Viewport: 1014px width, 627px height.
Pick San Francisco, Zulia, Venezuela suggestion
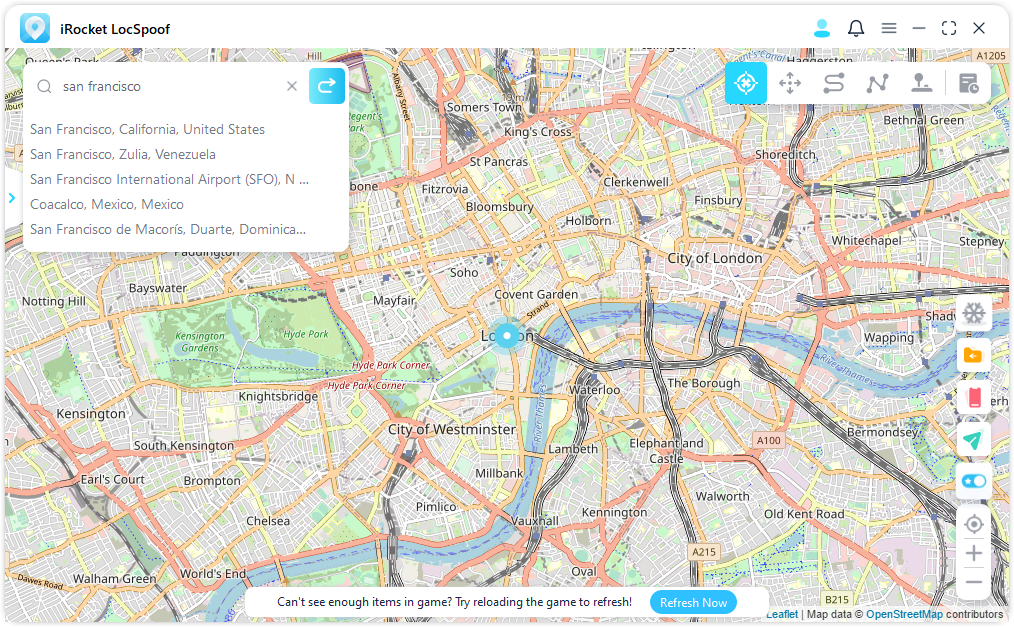coord(123,154)
